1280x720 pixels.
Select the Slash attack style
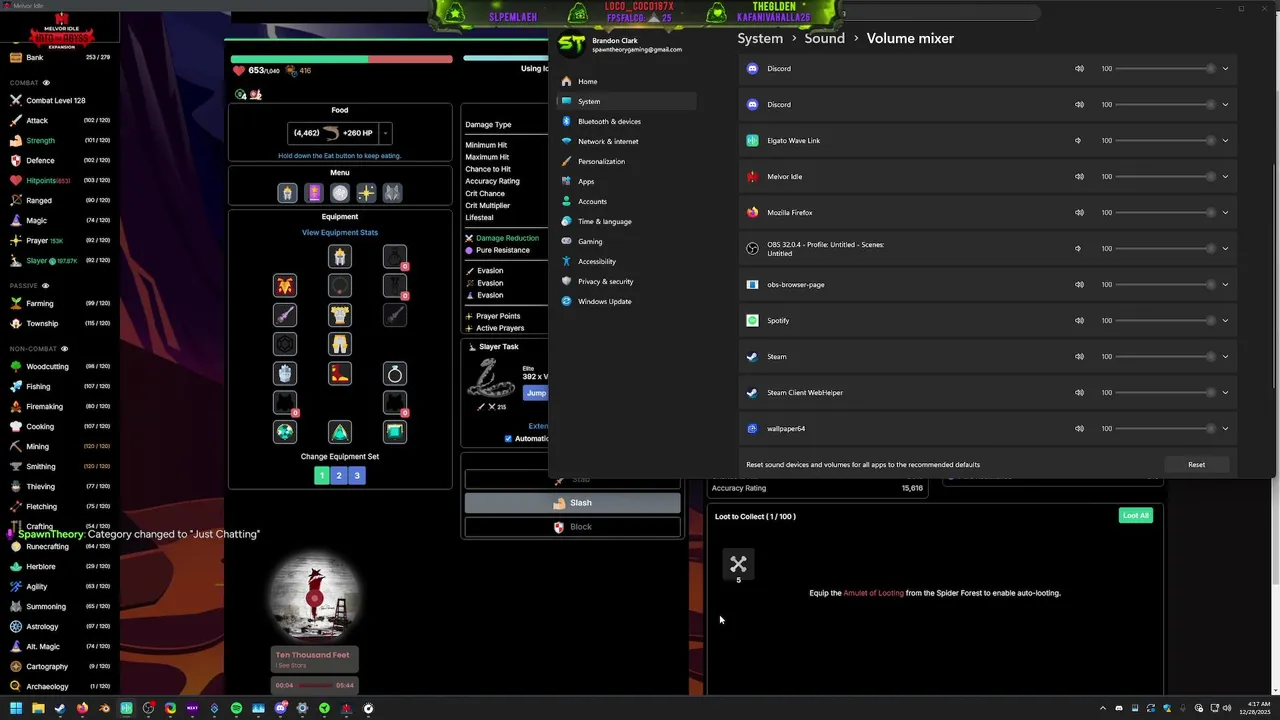[572, 503]
